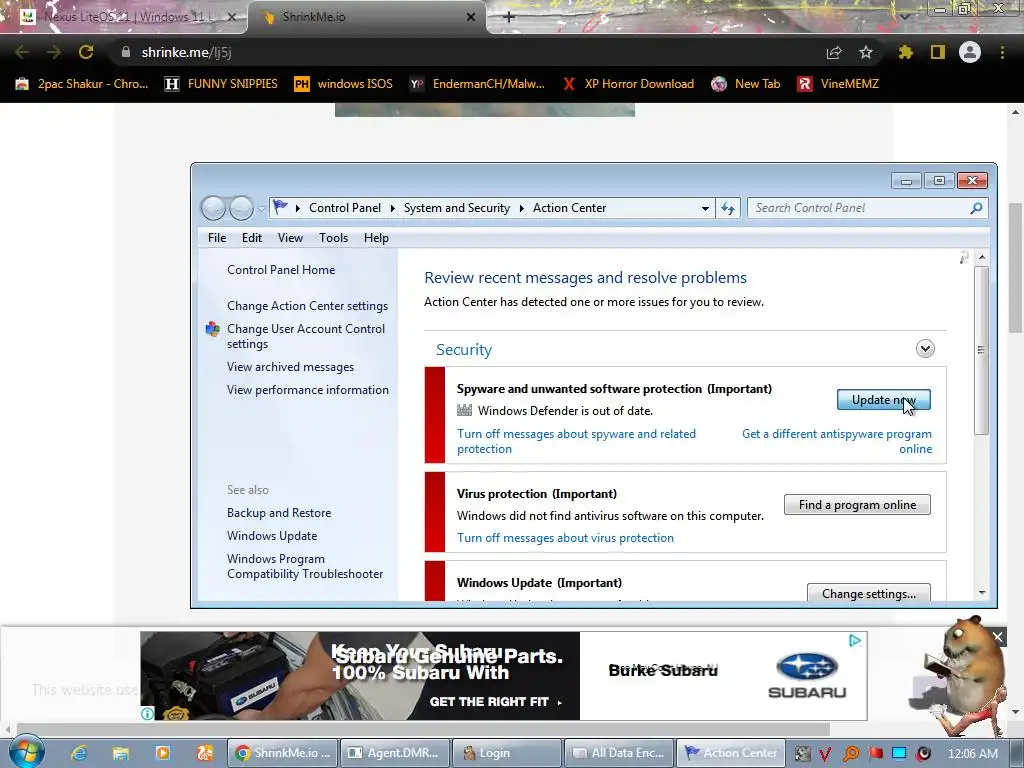Click the page horizontal scrollbar thumb

point(423,729)
